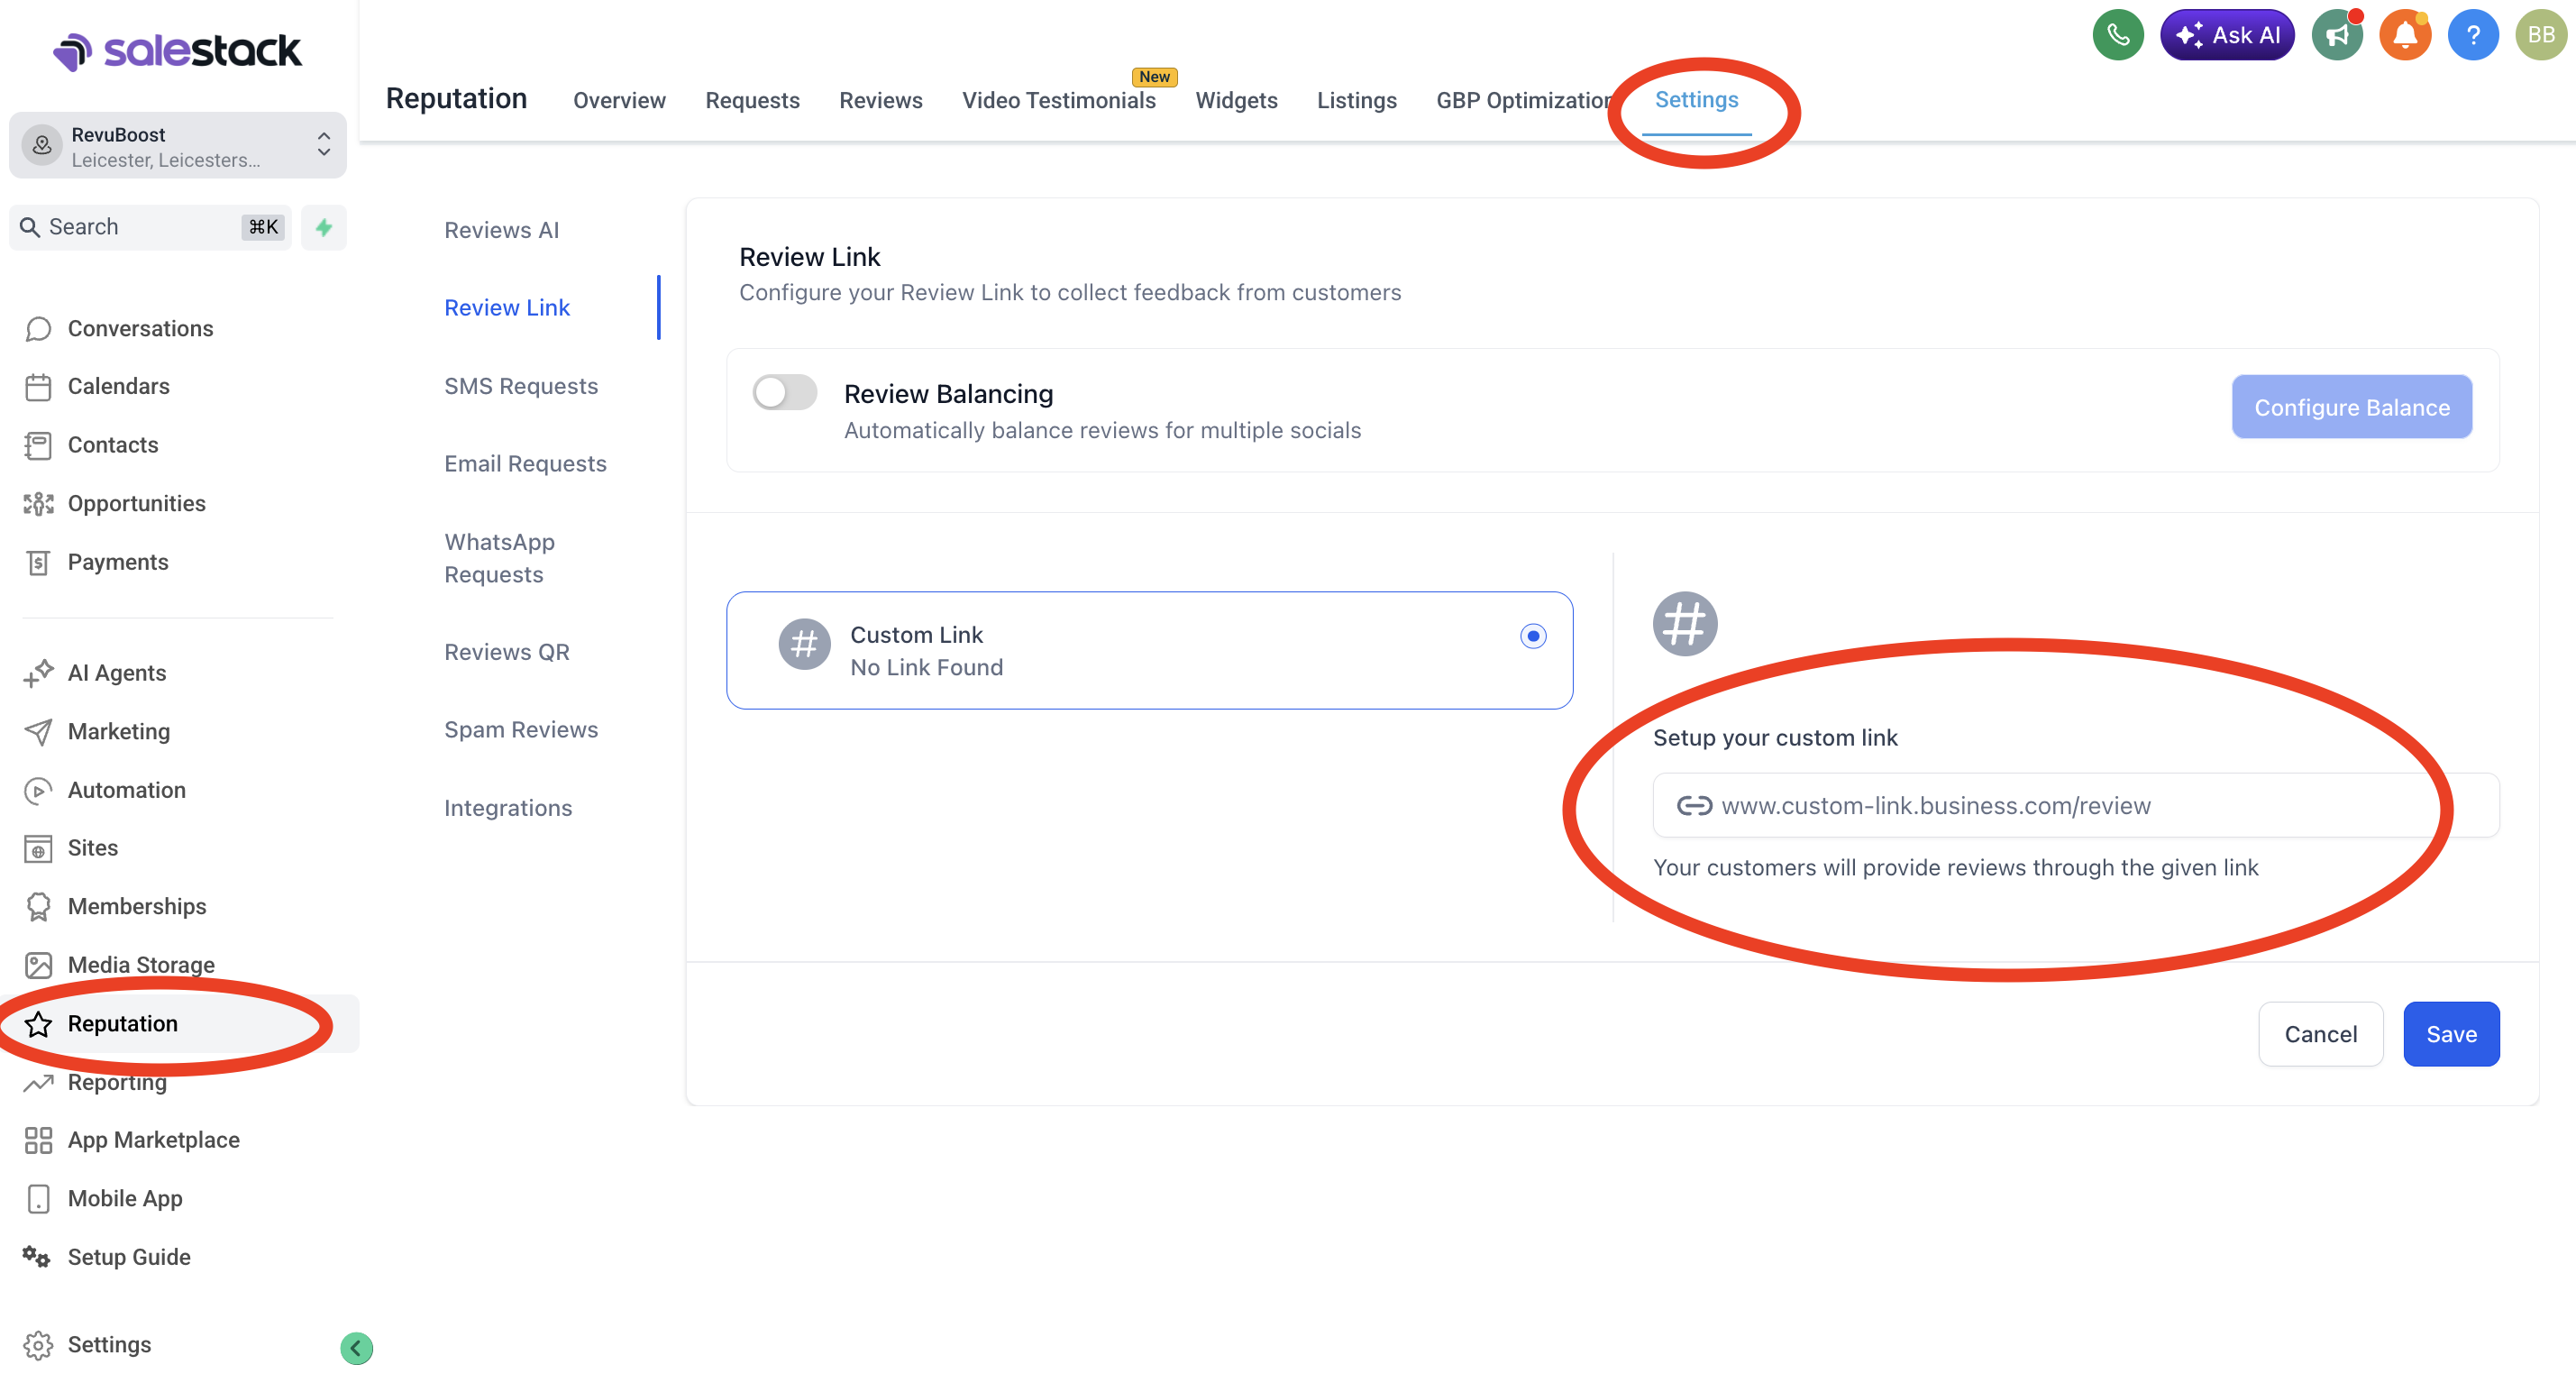Click the Custom Link hash icon card
Viewport: 2576px width, 1383px height.
pyautogui.click(x=1149, y=651)
